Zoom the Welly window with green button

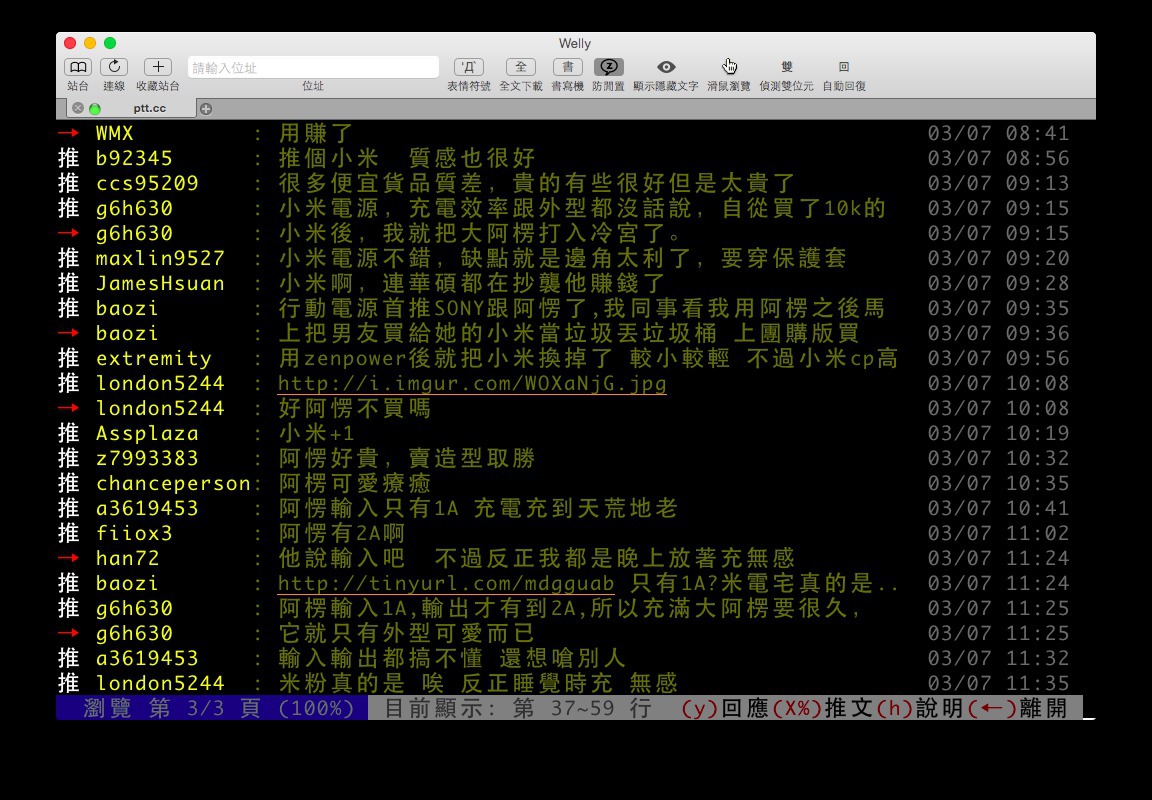109,43
